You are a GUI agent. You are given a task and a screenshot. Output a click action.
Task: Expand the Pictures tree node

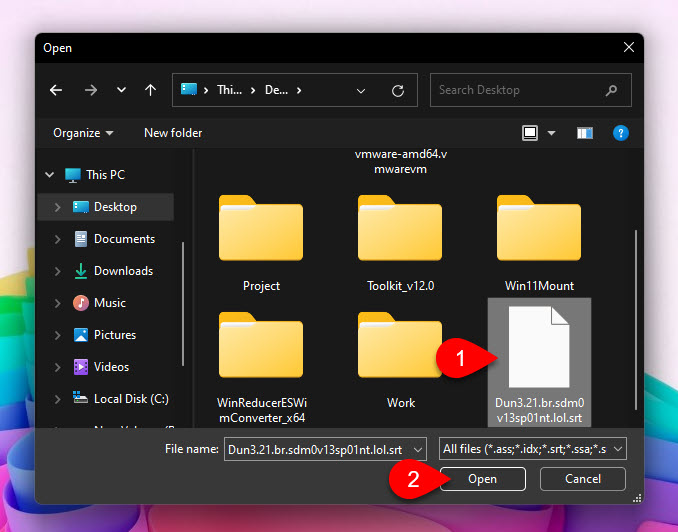pyautogui.click(x=57, y=335)
